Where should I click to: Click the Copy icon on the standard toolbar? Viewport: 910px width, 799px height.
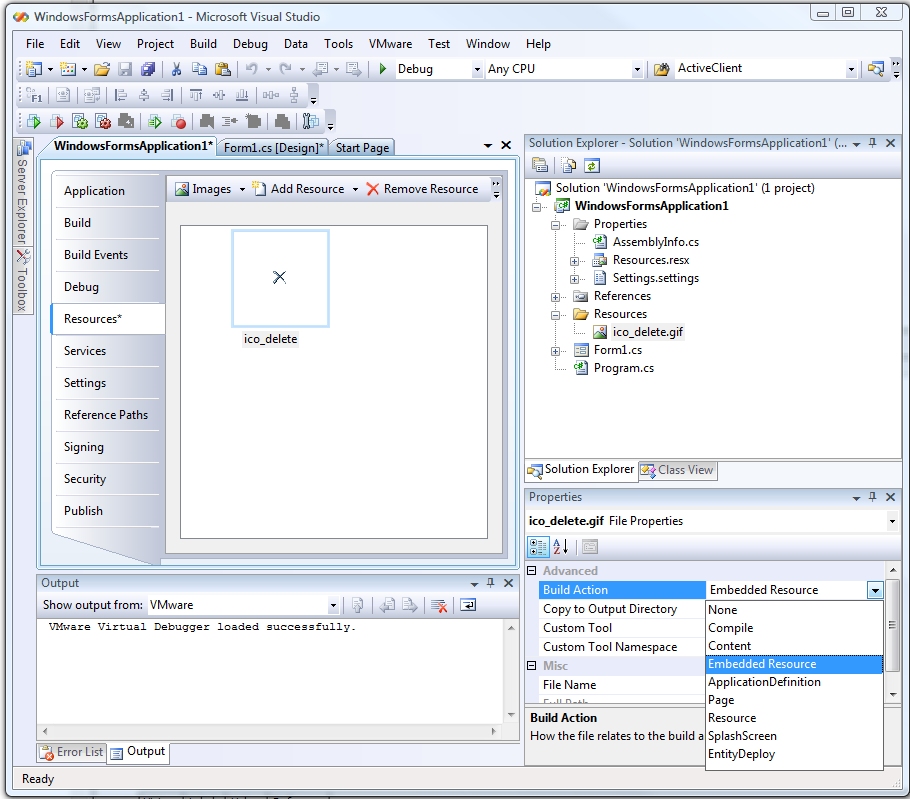click(201, 68)
